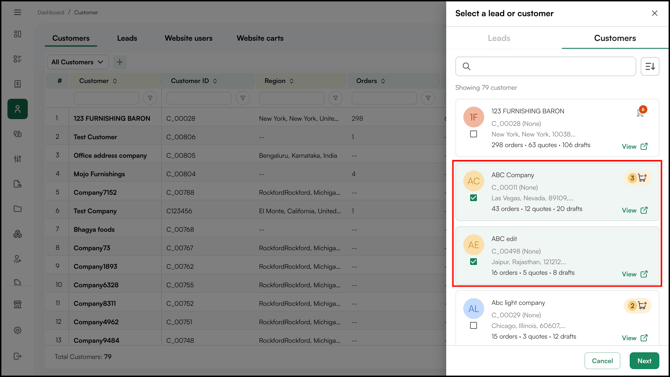Screen dimensions: 670x377
Task: Open View link for 123 FURNISHING BARON
Action: click(x=635, y=147)
